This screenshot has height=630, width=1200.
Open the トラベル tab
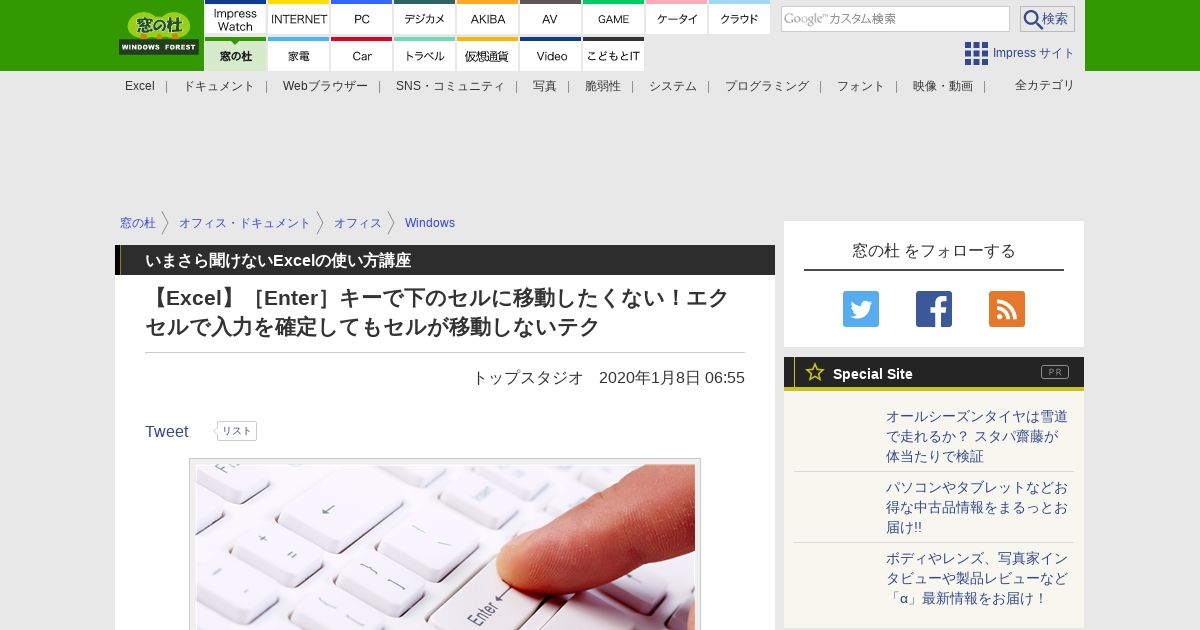click(425, 55)
